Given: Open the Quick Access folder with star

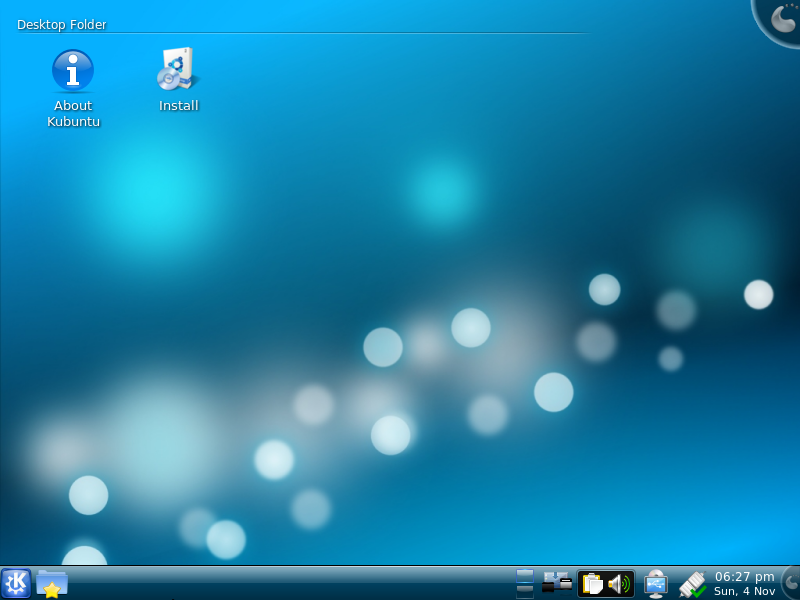Looking at the screenshot, I should (51, 583).
